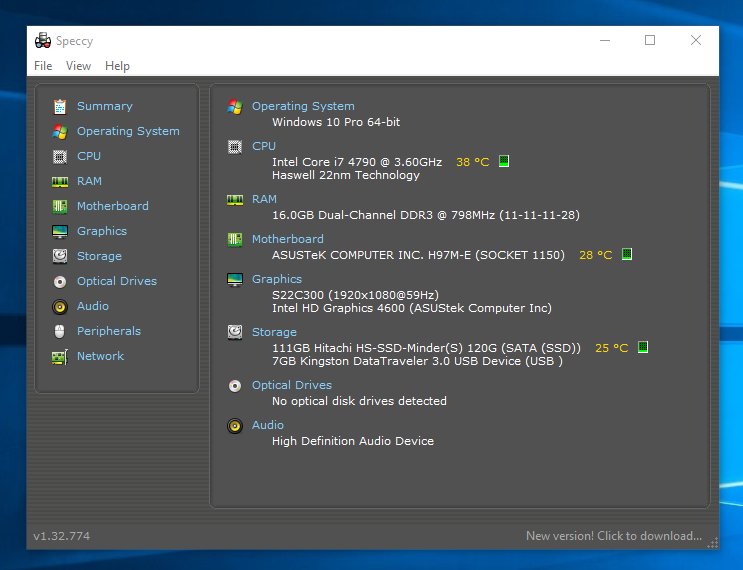
Task: Click the motherboard temperature green indicator
Action: click(x=626, y=254)
